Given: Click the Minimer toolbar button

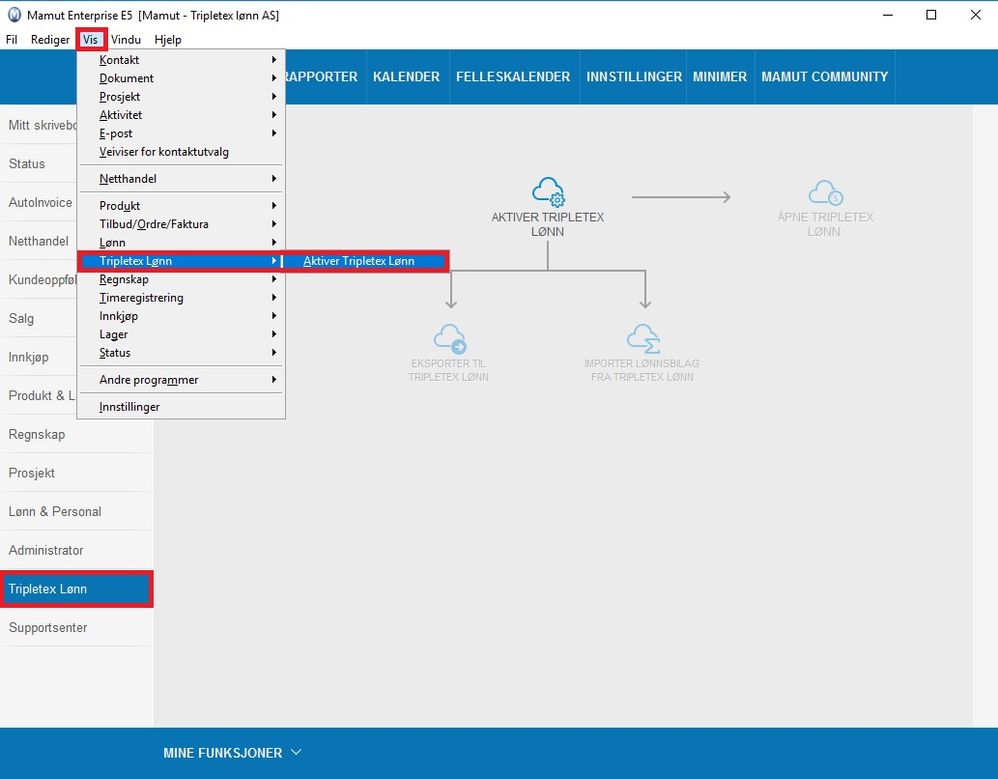Looking at the screenshot, I should pyautogui.click(x=720, y=77).
